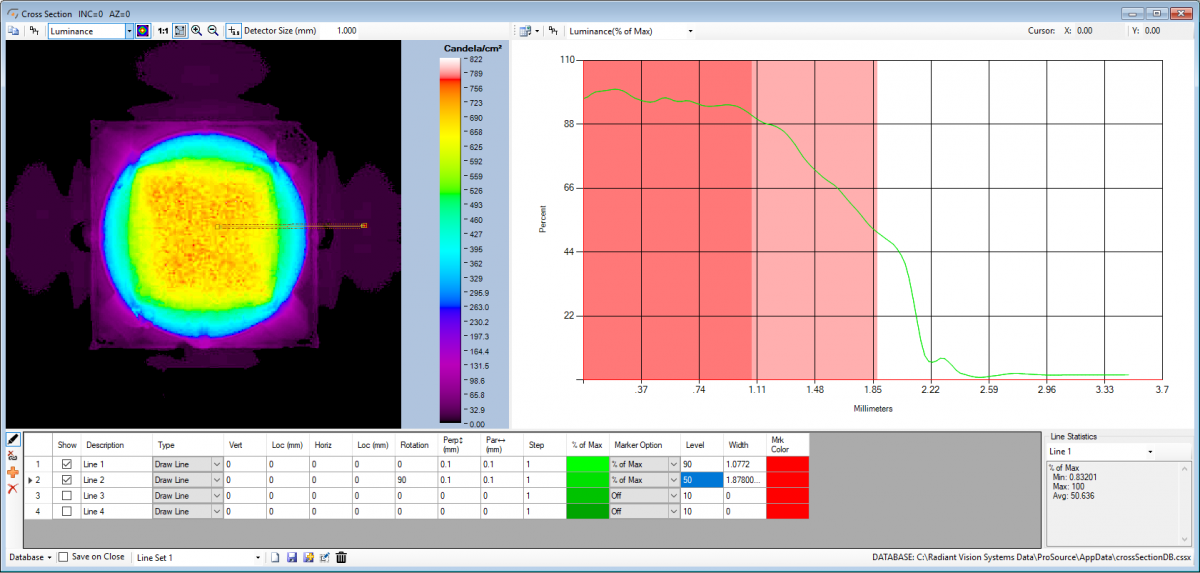Select the 1:1 actual size button

tap(163, 31)
